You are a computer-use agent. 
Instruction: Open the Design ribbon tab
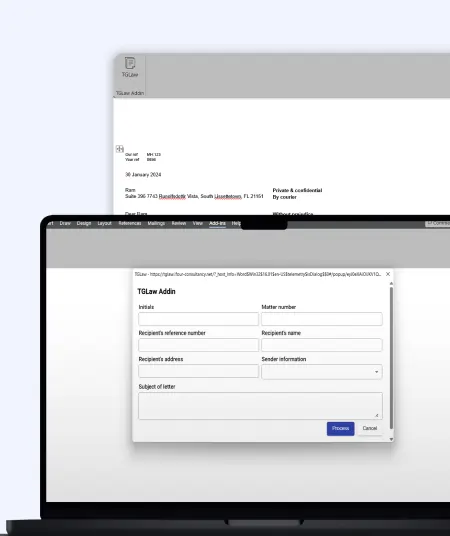click(x=84, y=223)
